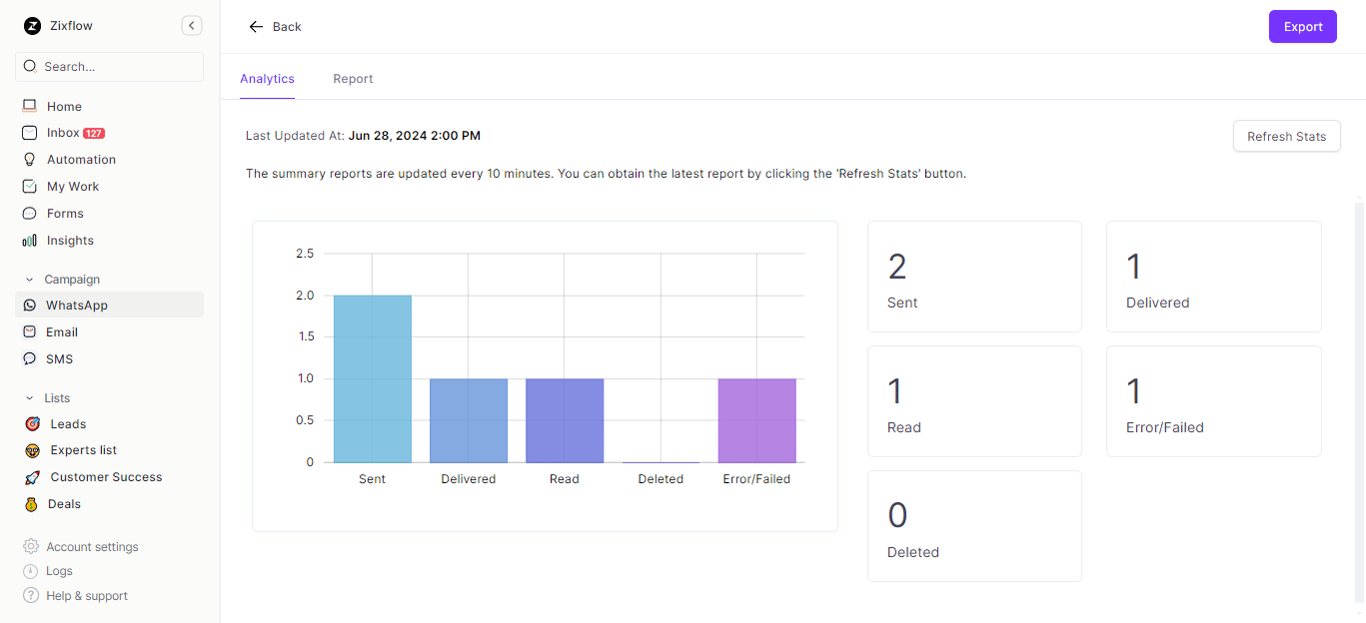The image size is (1366, 623).
Task: Collapse the left sidebar
Action: point(191,25)
